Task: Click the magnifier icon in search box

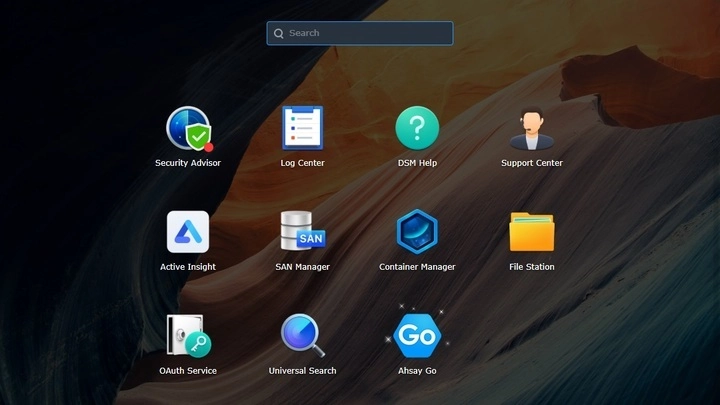Action: 278,34
